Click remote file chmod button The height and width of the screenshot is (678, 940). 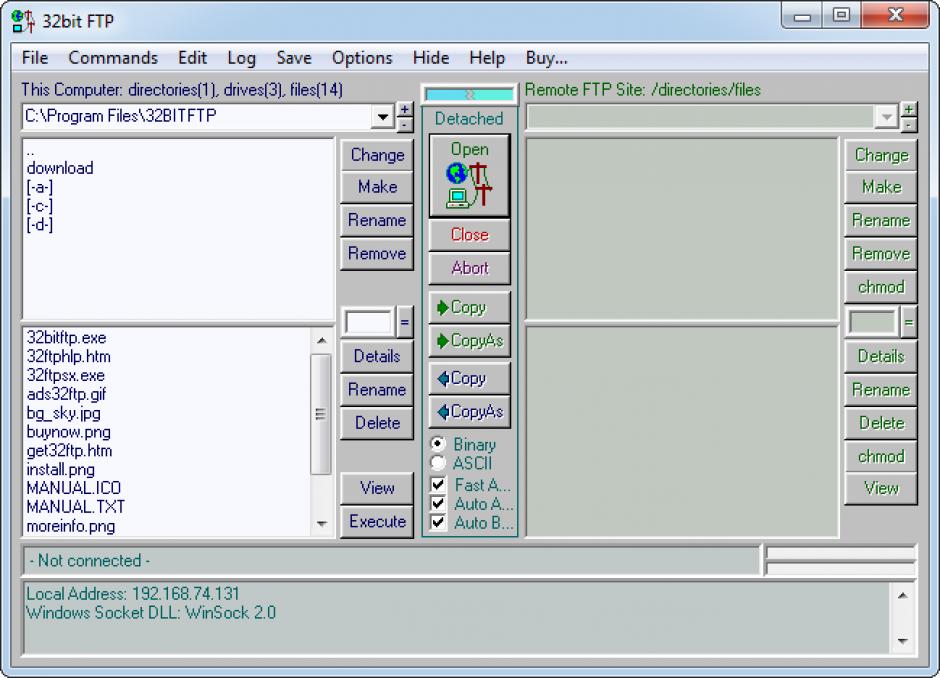(x=881, y=457)
